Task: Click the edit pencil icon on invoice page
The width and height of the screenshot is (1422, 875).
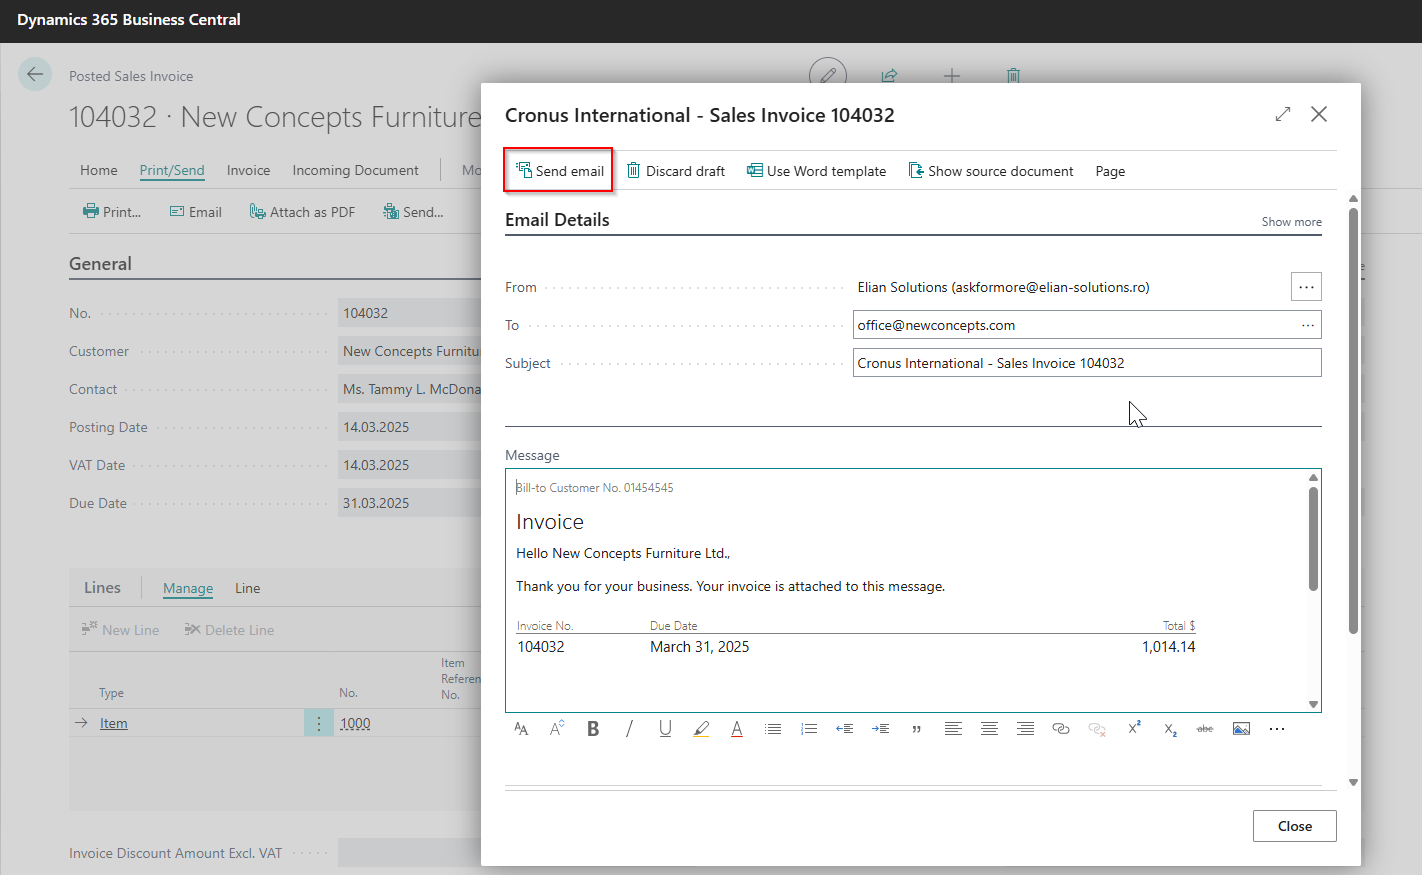Action: coord(828,75)
